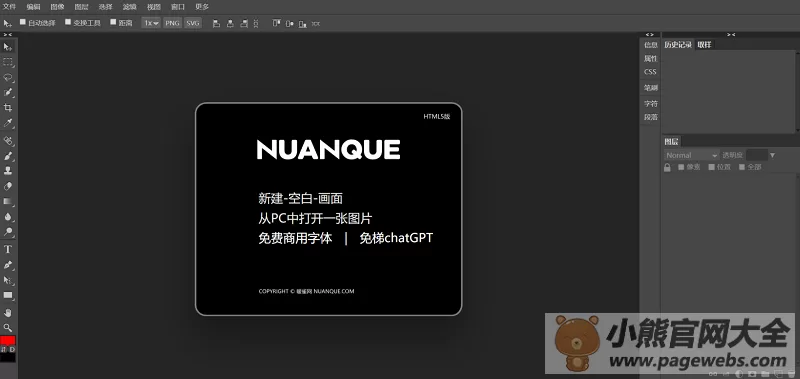Open the 文件 File menu

coord(9,7)
